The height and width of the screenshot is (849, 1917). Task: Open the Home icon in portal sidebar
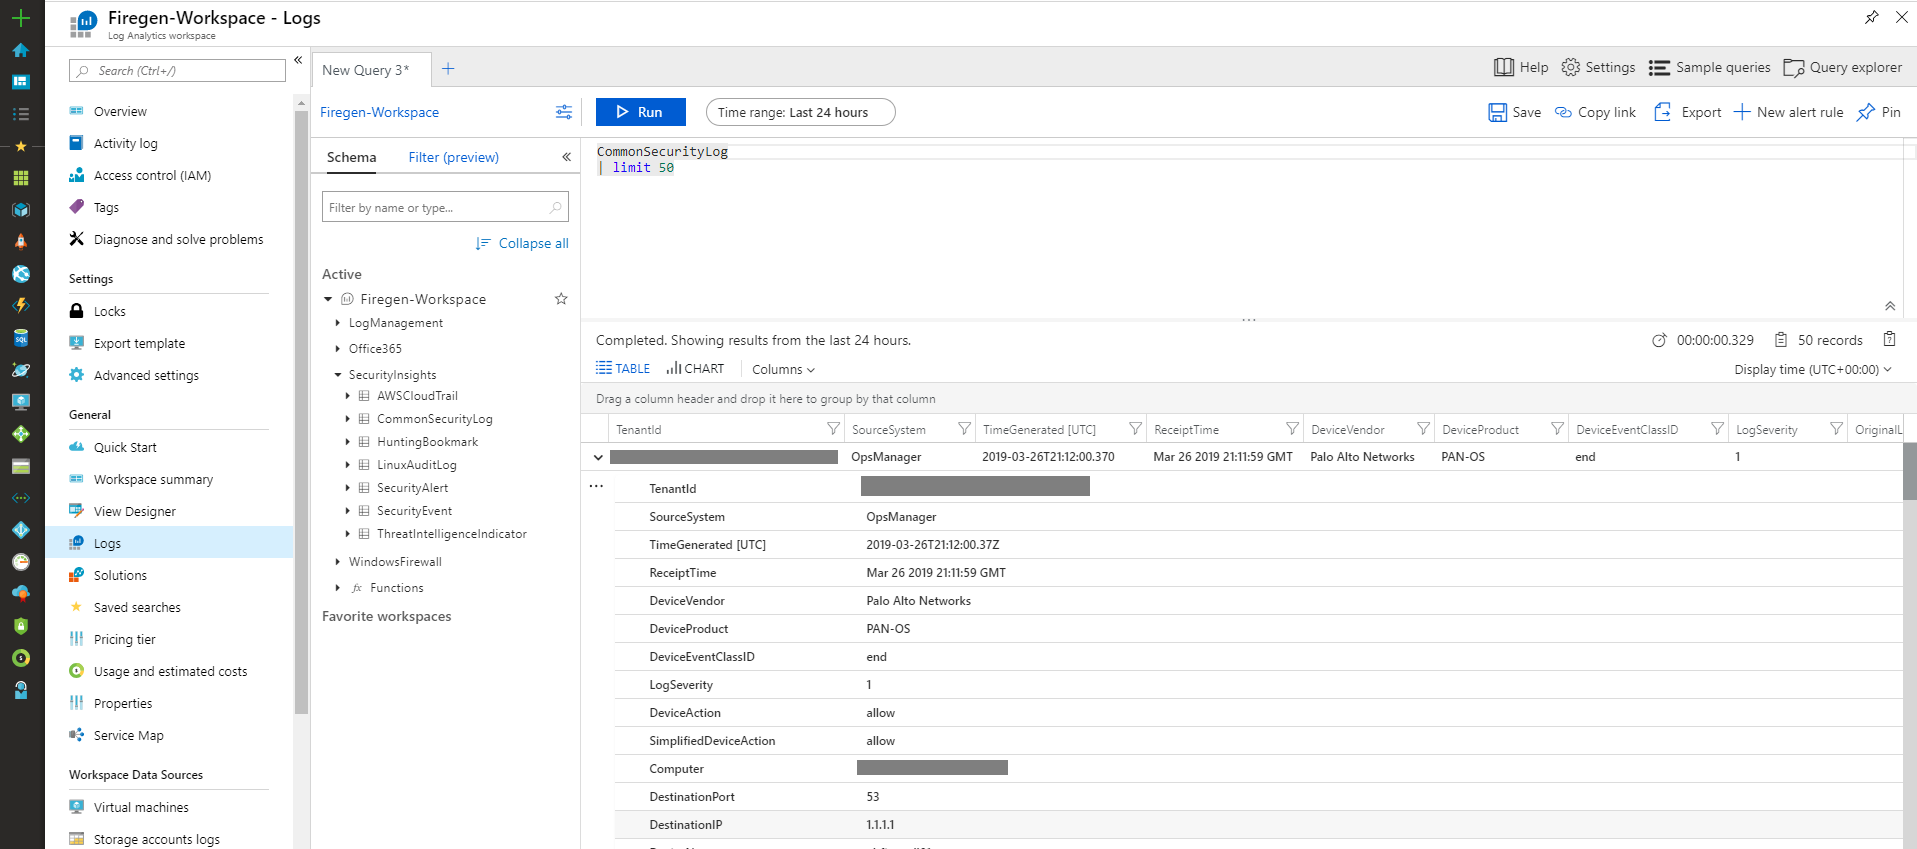coord(20,50)
